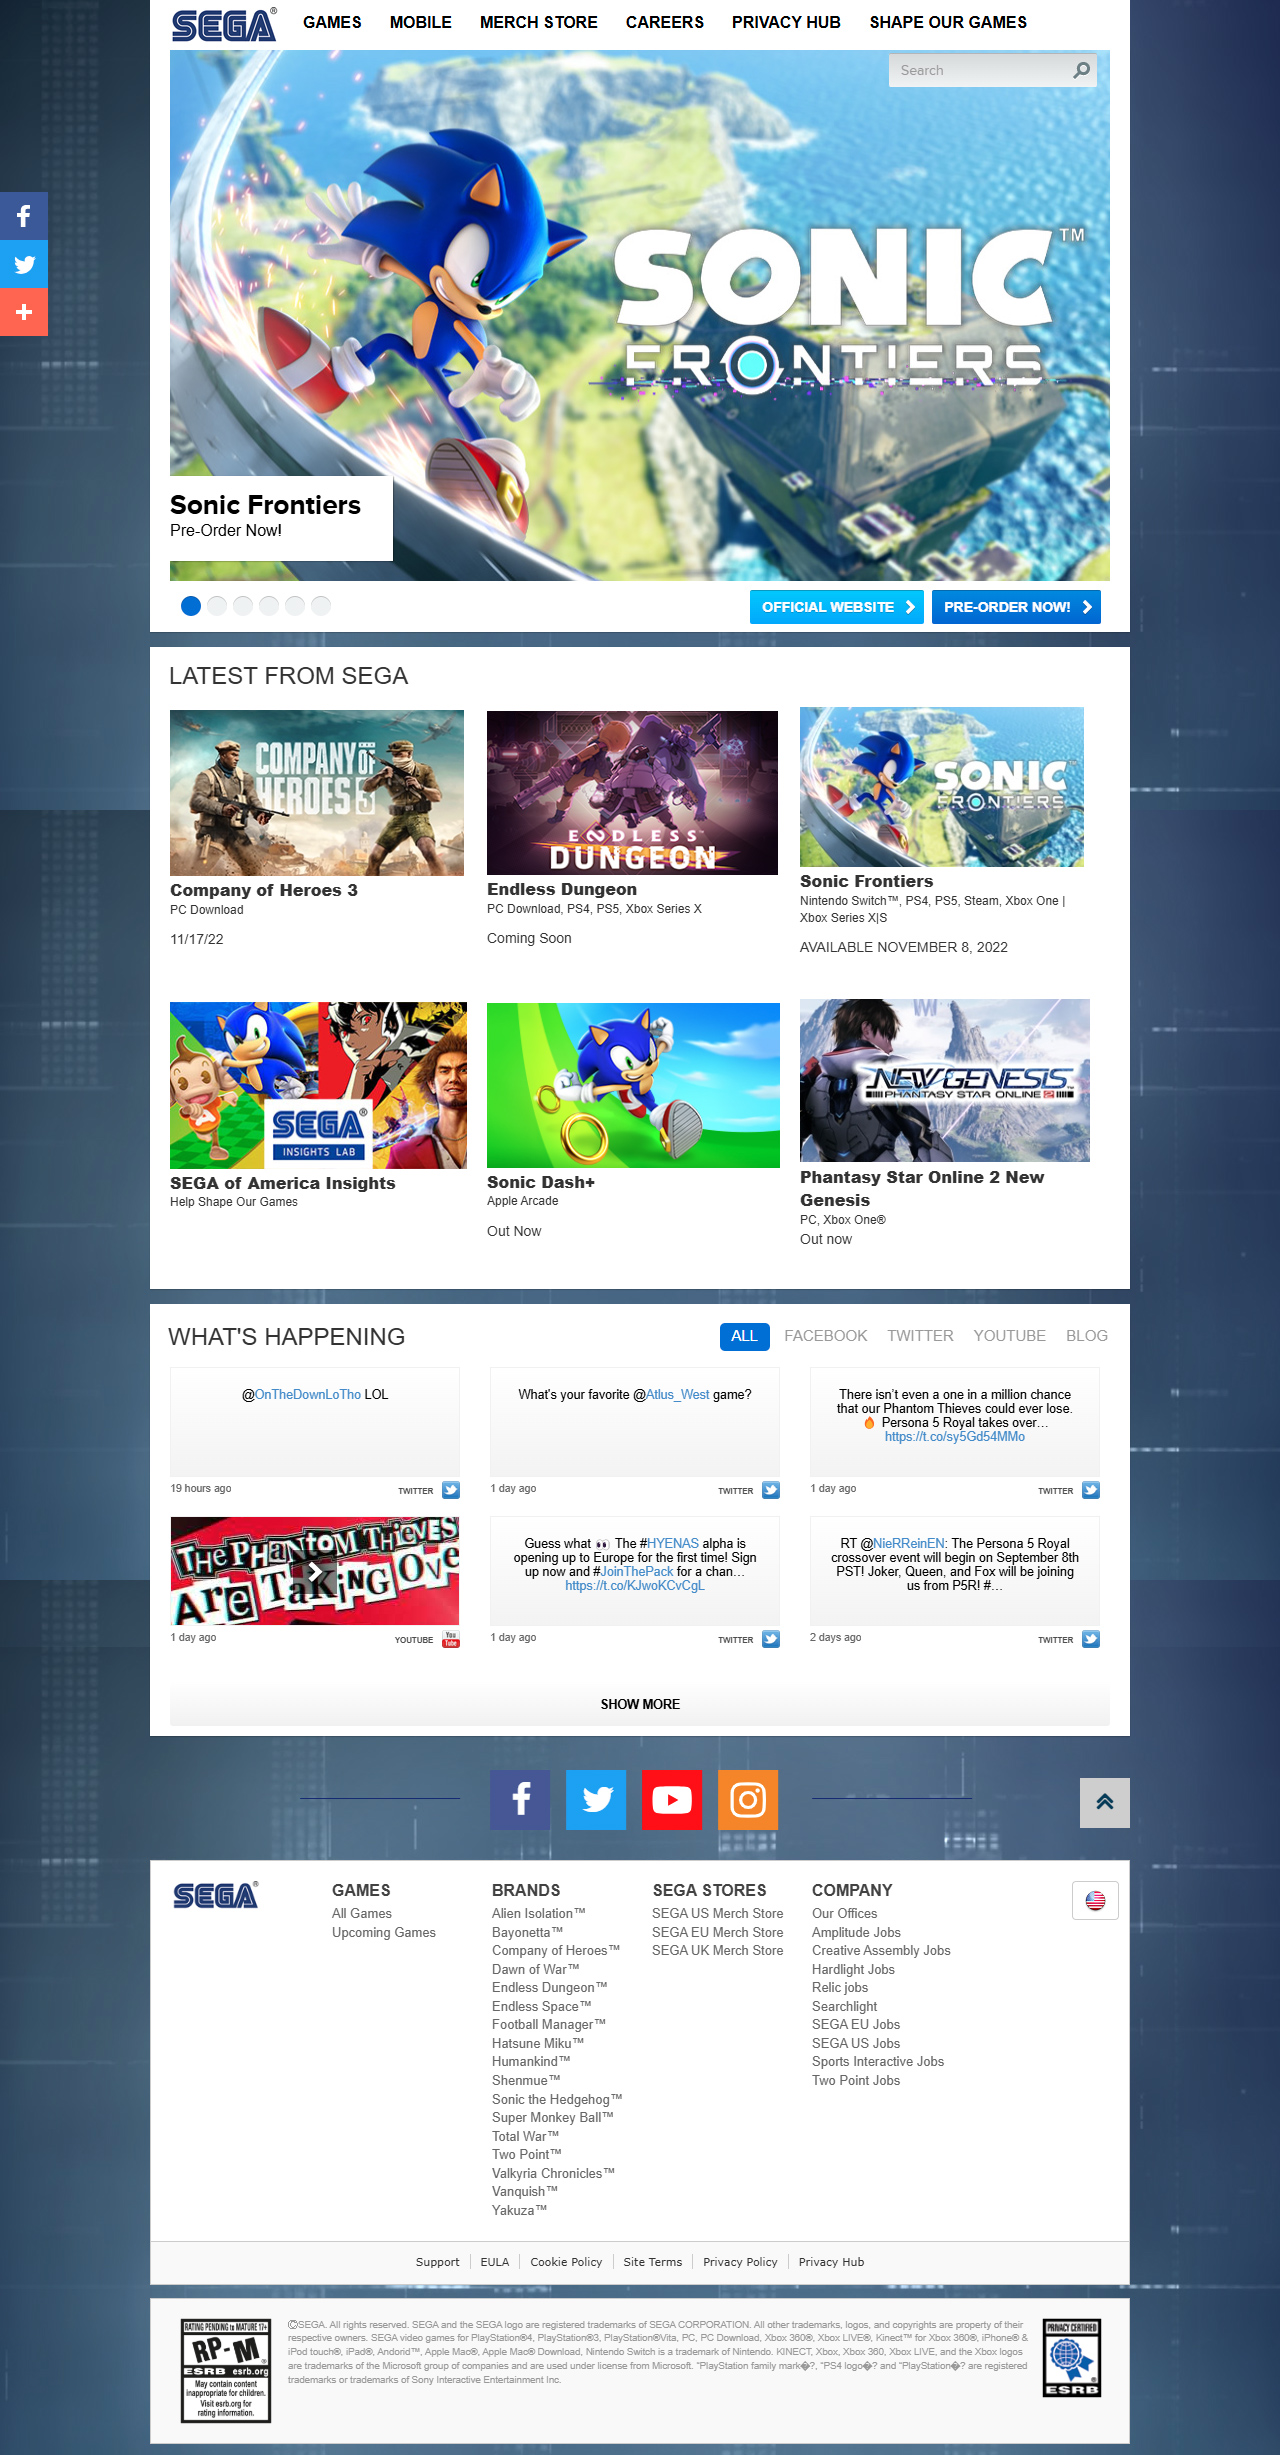This screenshot has width=1280, height=2455.
Task: Open SEGA YouTube channel square icon
Action: point(672,1800)
